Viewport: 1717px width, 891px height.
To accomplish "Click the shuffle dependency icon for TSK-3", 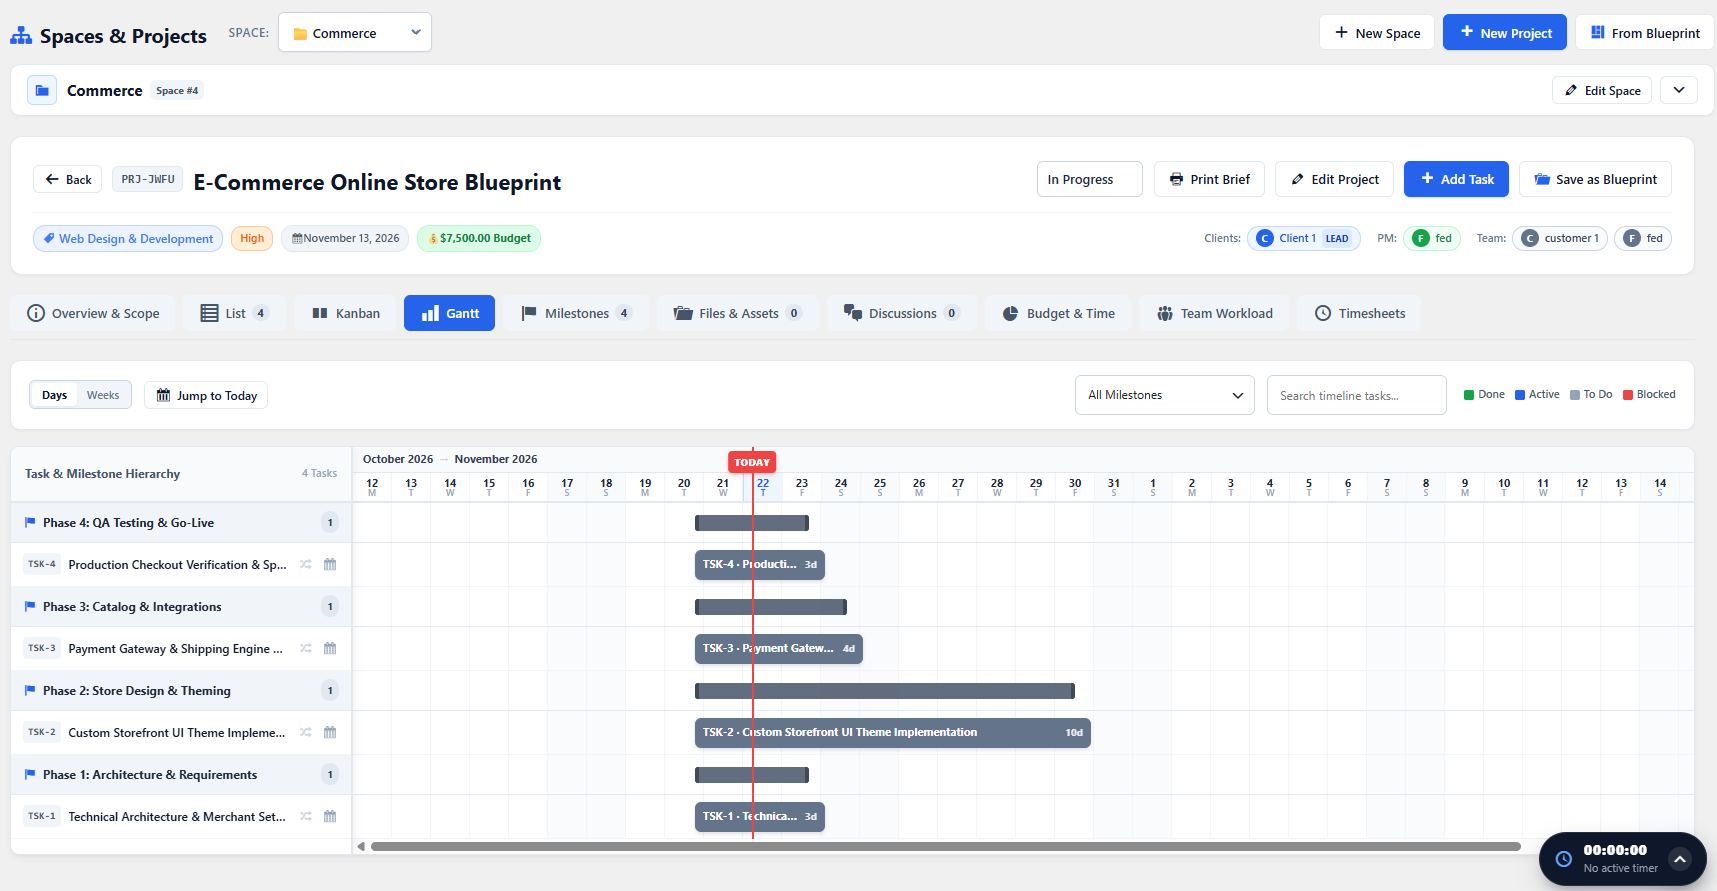I will point(306,648).
